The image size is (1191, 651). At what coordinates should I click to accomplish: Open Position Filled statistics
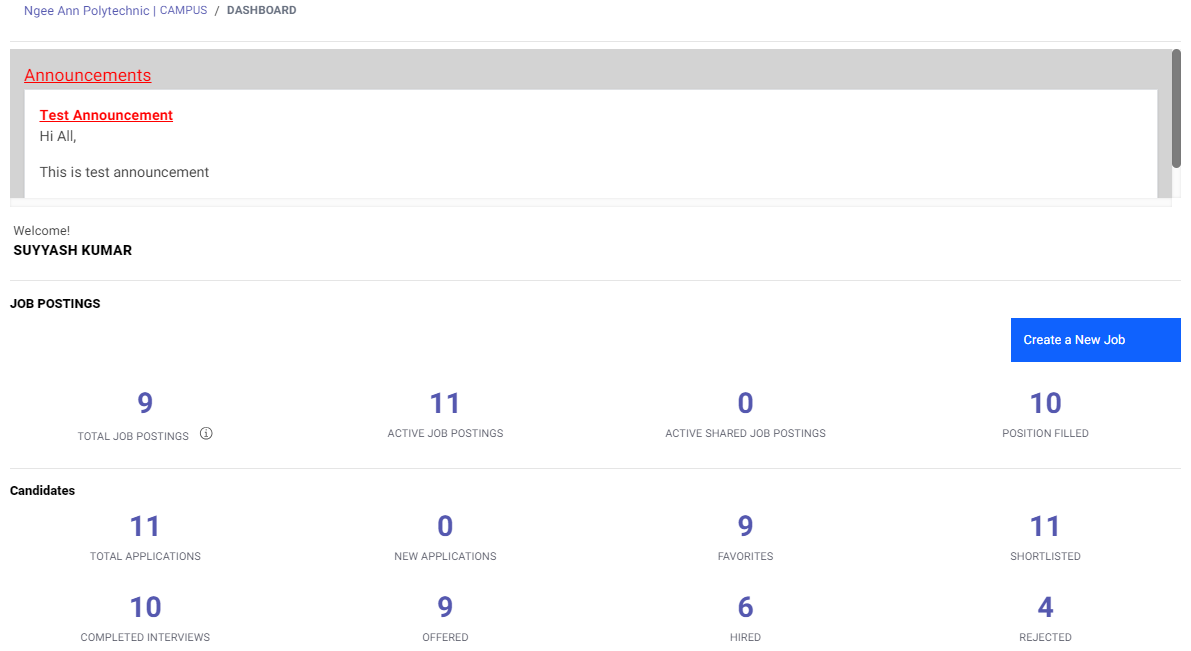coord(1045,402)
